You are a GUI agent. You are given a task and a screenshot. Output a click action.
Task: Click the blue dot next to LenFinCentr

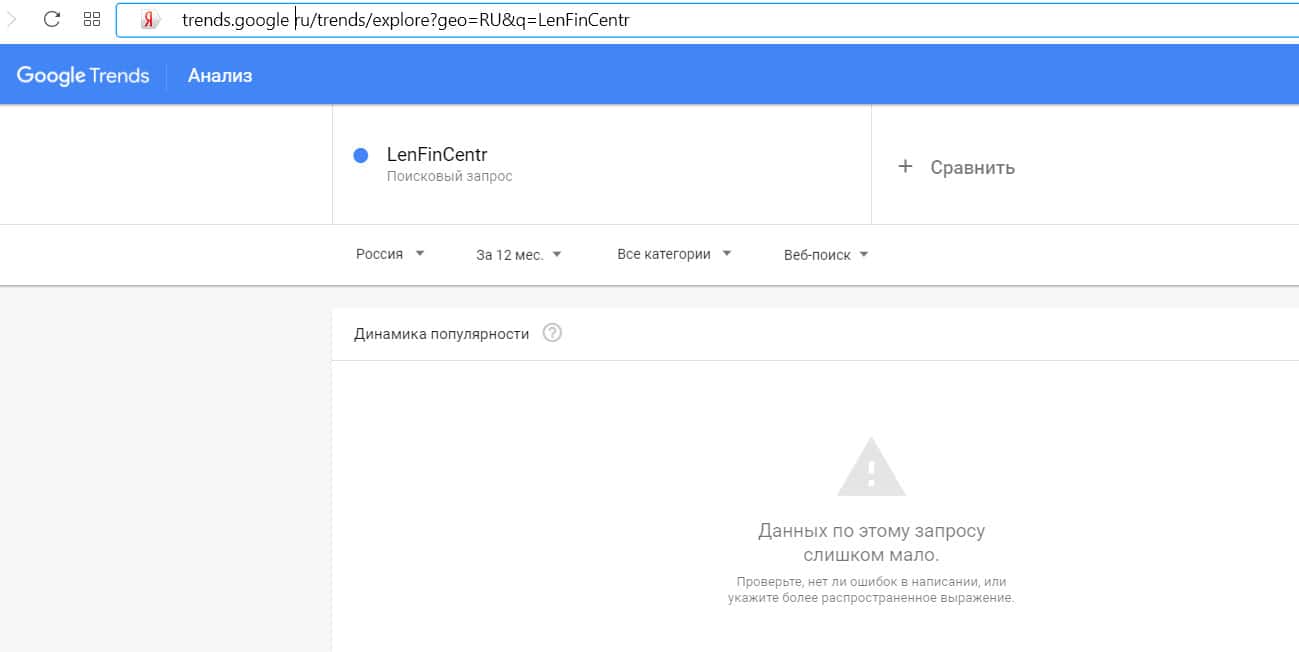361,155
